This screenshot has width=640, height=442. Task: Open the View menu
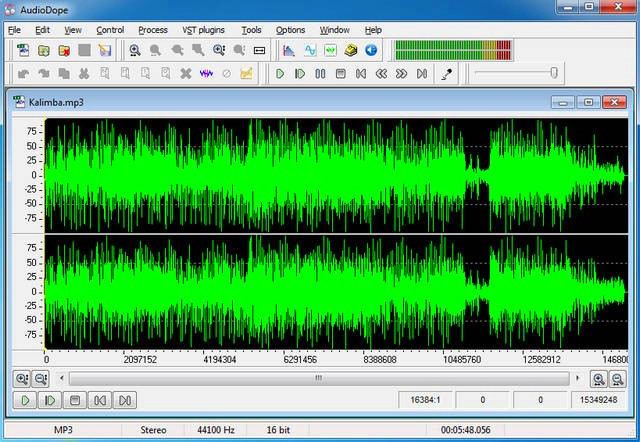point(73,30)
